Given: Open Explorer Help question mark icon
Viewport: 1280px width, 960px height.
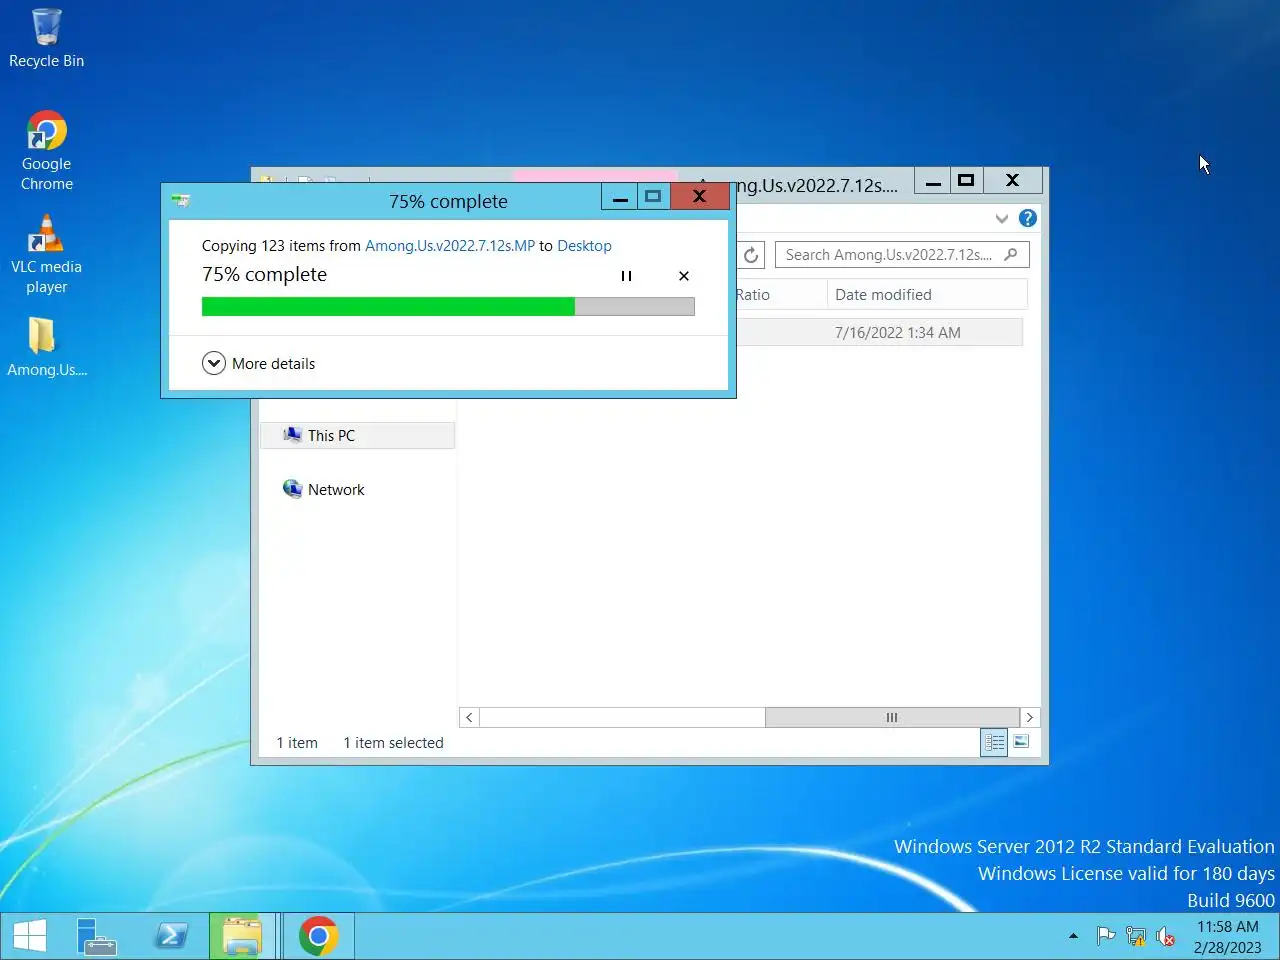Looking at the screenshot, I should tap(1028, 218).
